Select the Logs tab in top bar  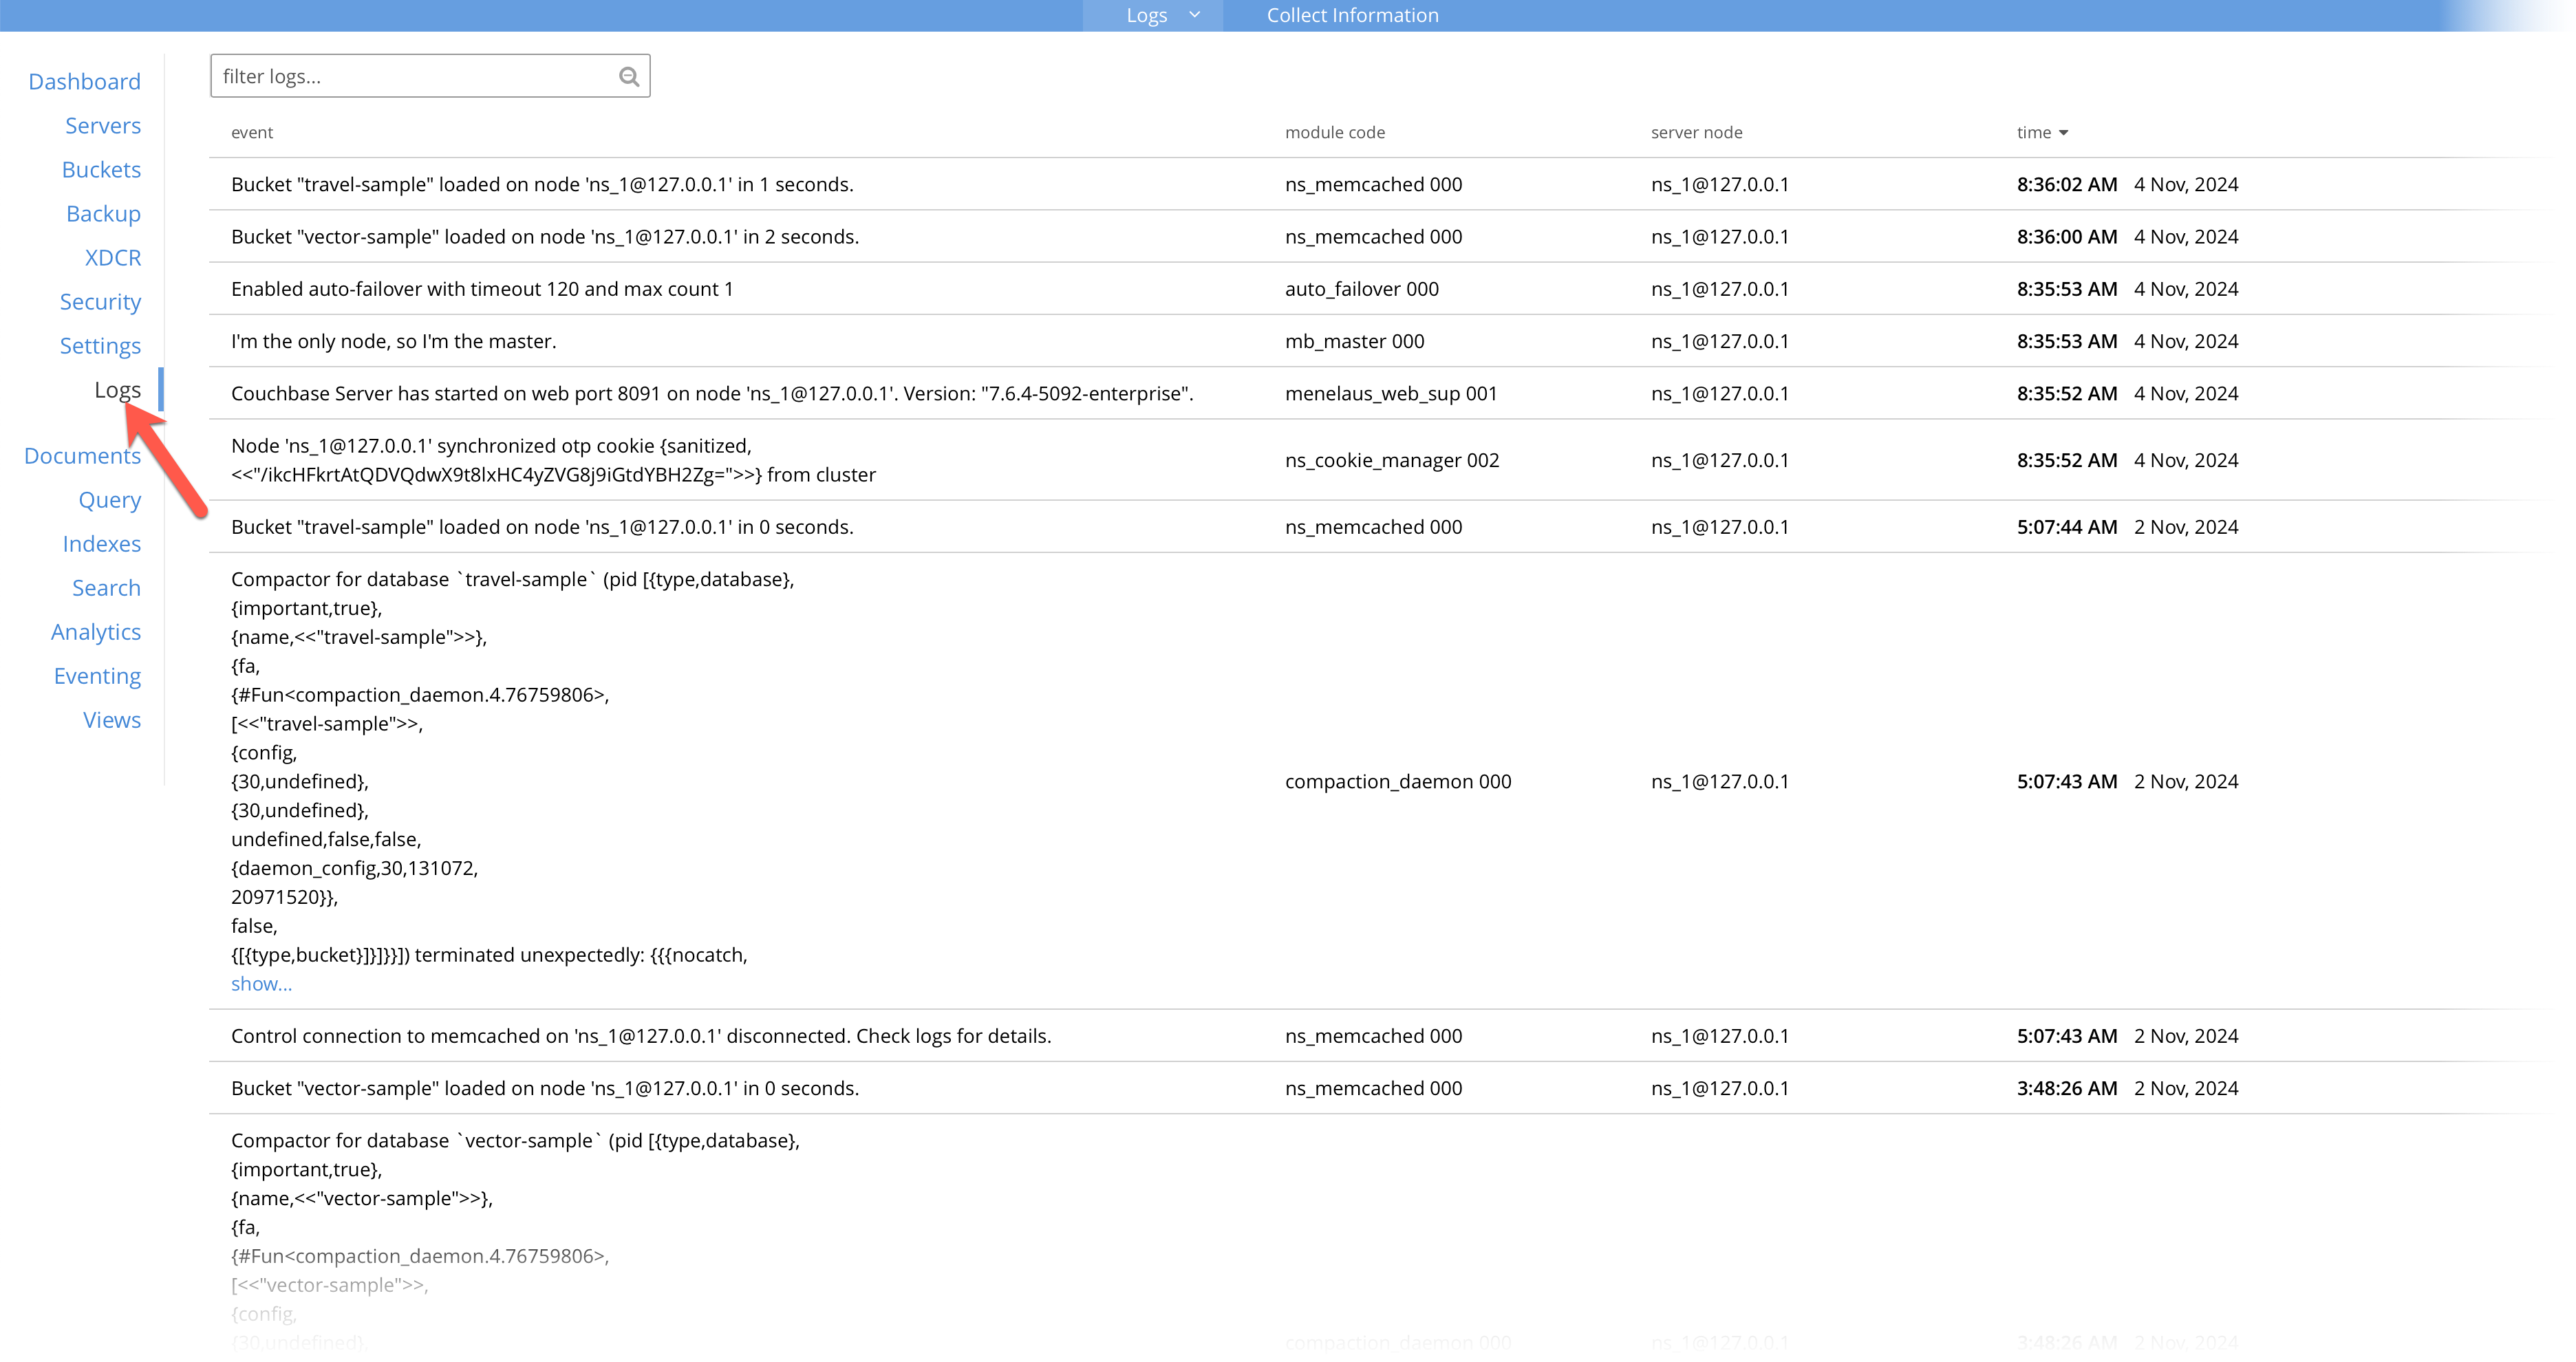(x=1146, y=15)
